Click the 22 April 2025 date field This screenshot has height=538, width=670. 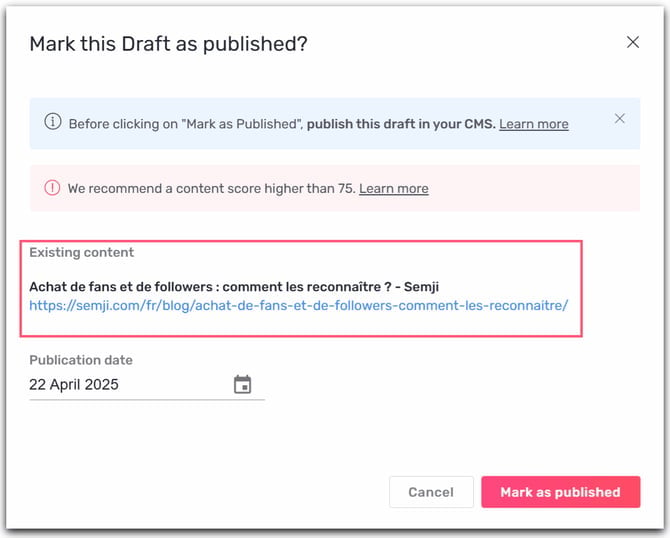[147, 385]
